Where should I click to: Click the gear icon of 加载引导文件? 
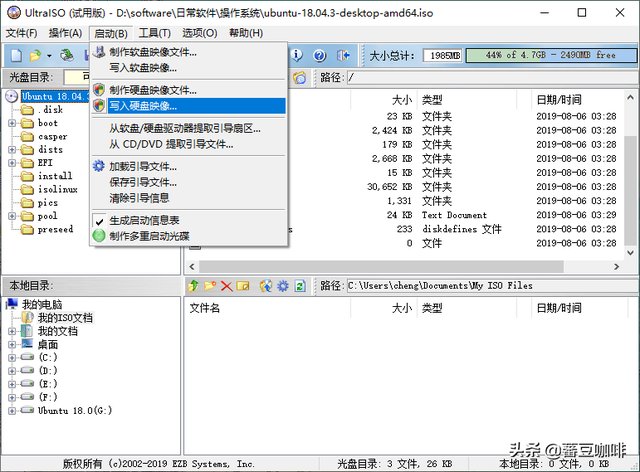click(99, 166)
